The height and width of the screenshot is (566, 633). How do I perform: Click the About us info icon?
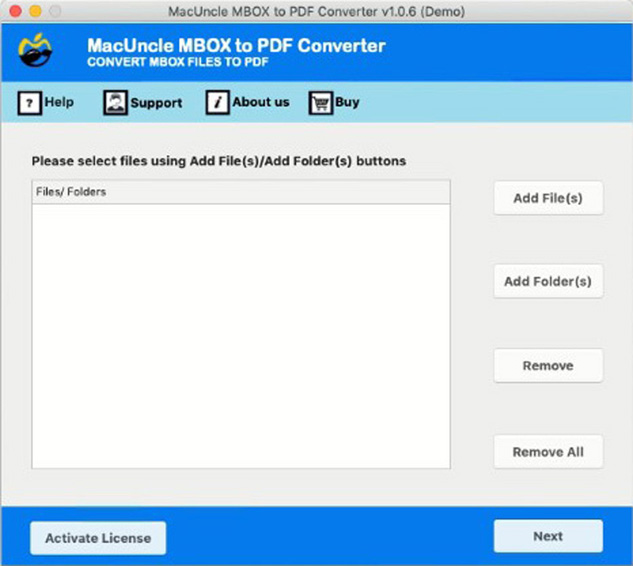(218, 103)
